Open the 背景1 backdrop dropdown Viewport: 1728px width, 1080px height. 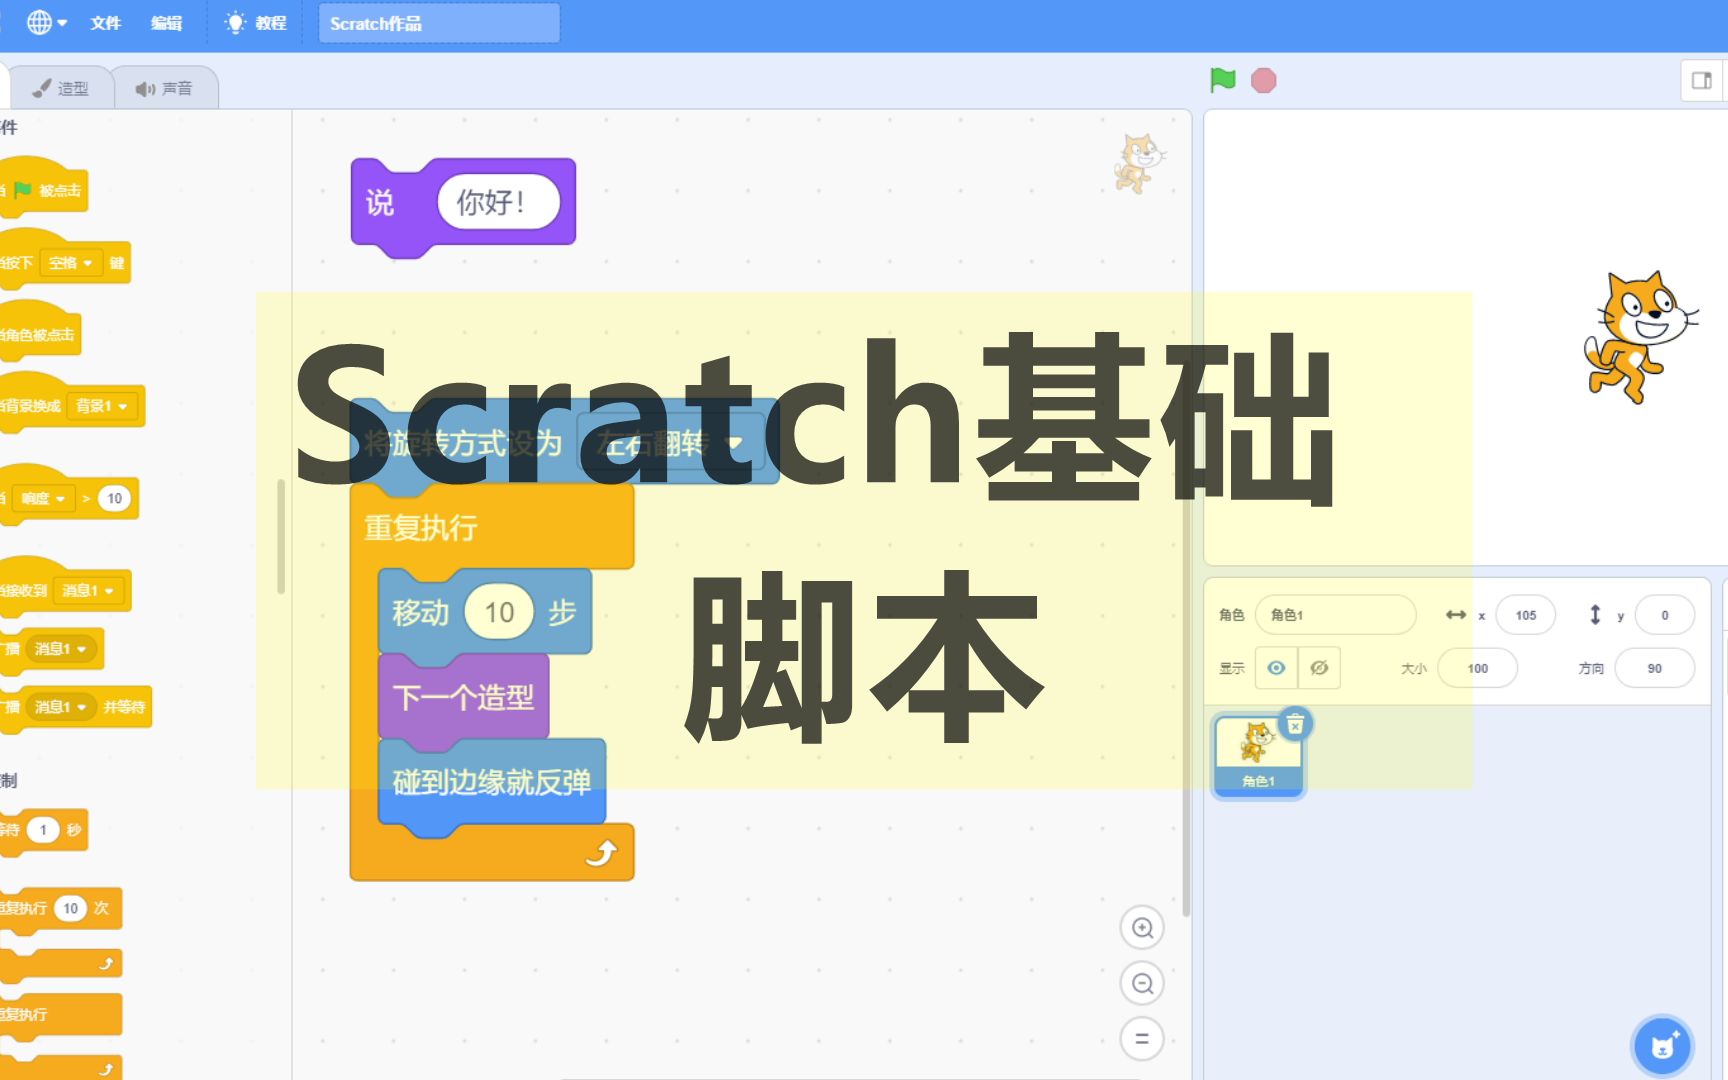(102, 406)
